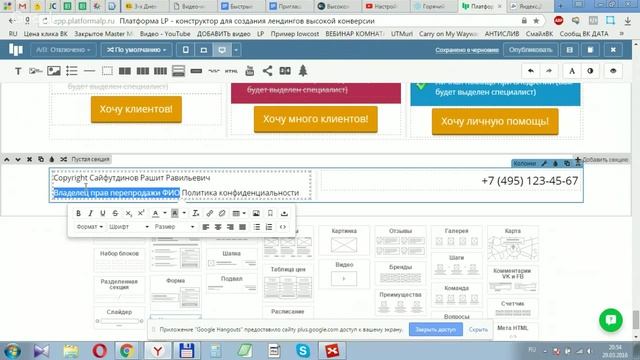
Task: Open the 'По умолчанию' variant dropdown
Action: point(137,50)
